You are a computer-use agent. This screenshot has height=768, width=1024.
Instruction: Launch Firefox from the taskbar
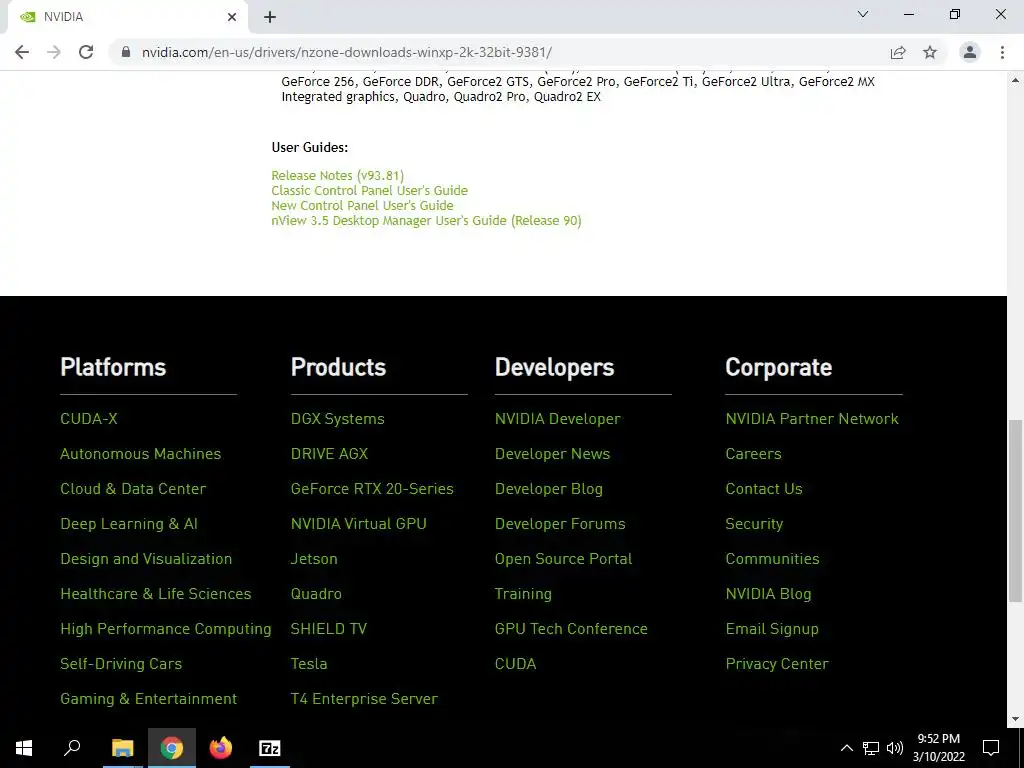(x=221, y=748)
